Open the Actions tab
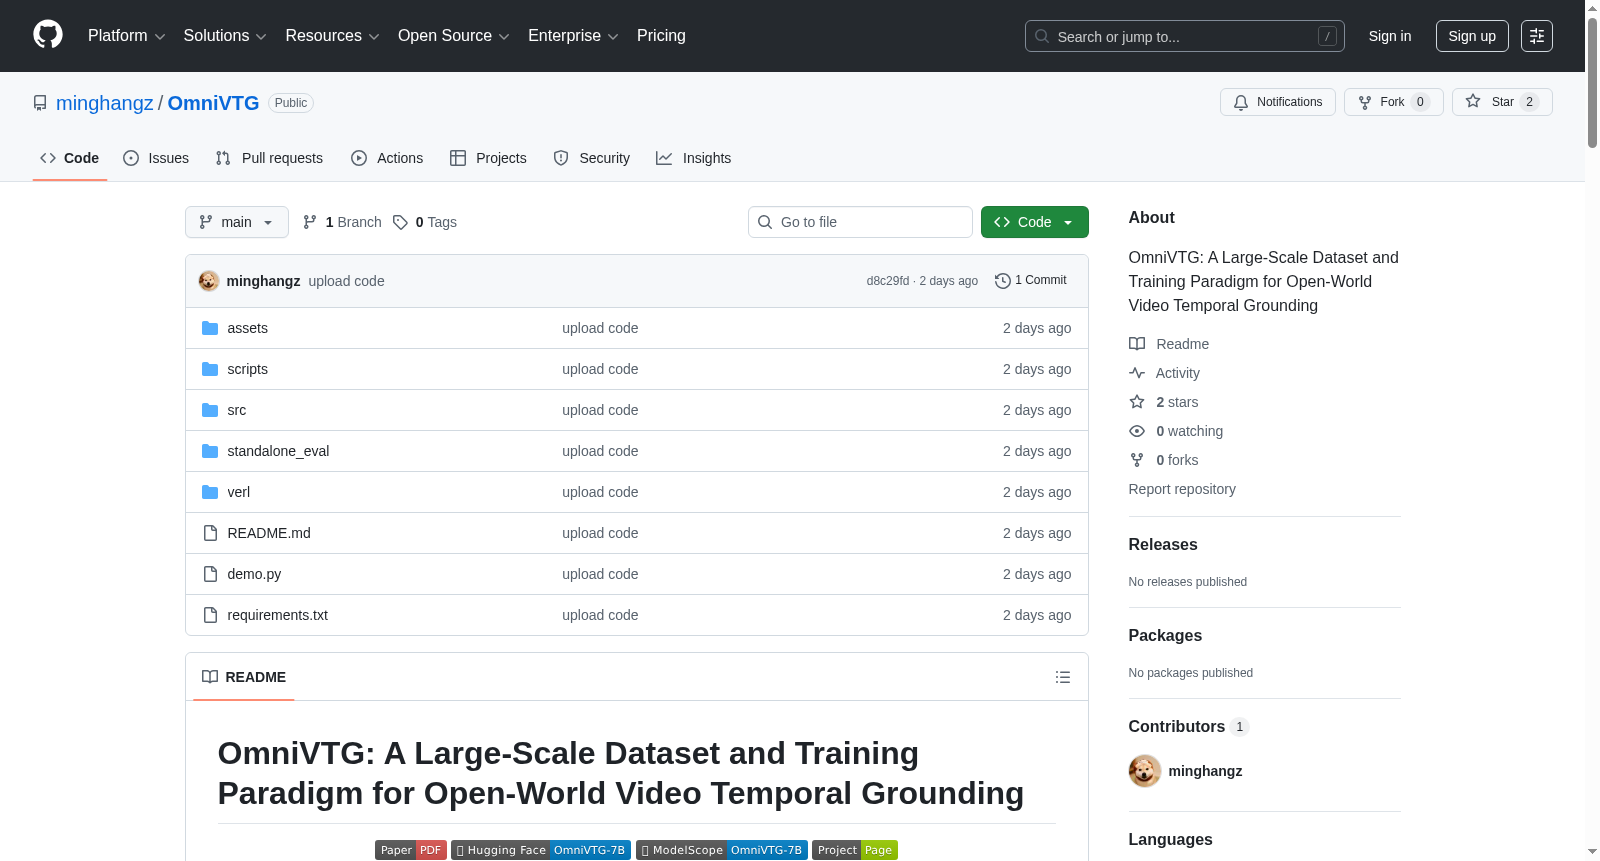 (x=387, y=158)
